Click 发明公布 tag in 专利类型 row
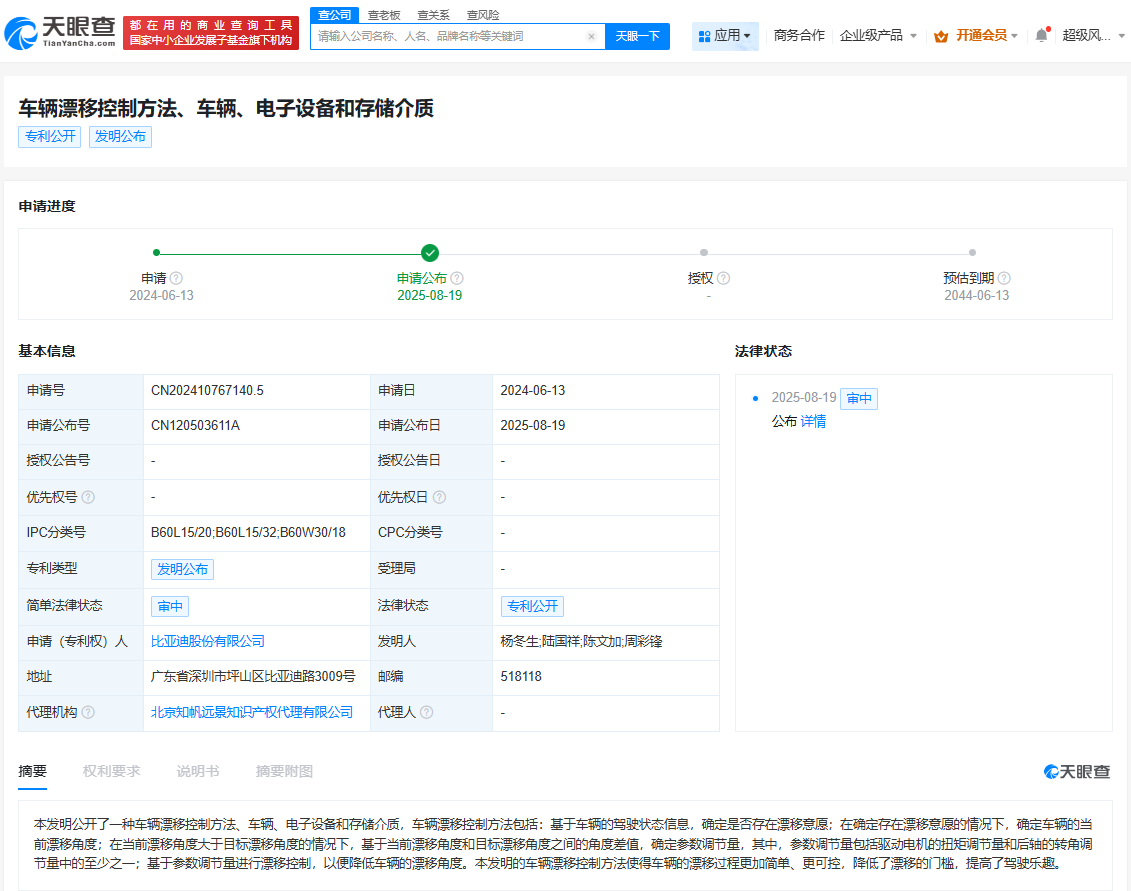This screenshot has width=1131, height=891. tap(182, 569)
